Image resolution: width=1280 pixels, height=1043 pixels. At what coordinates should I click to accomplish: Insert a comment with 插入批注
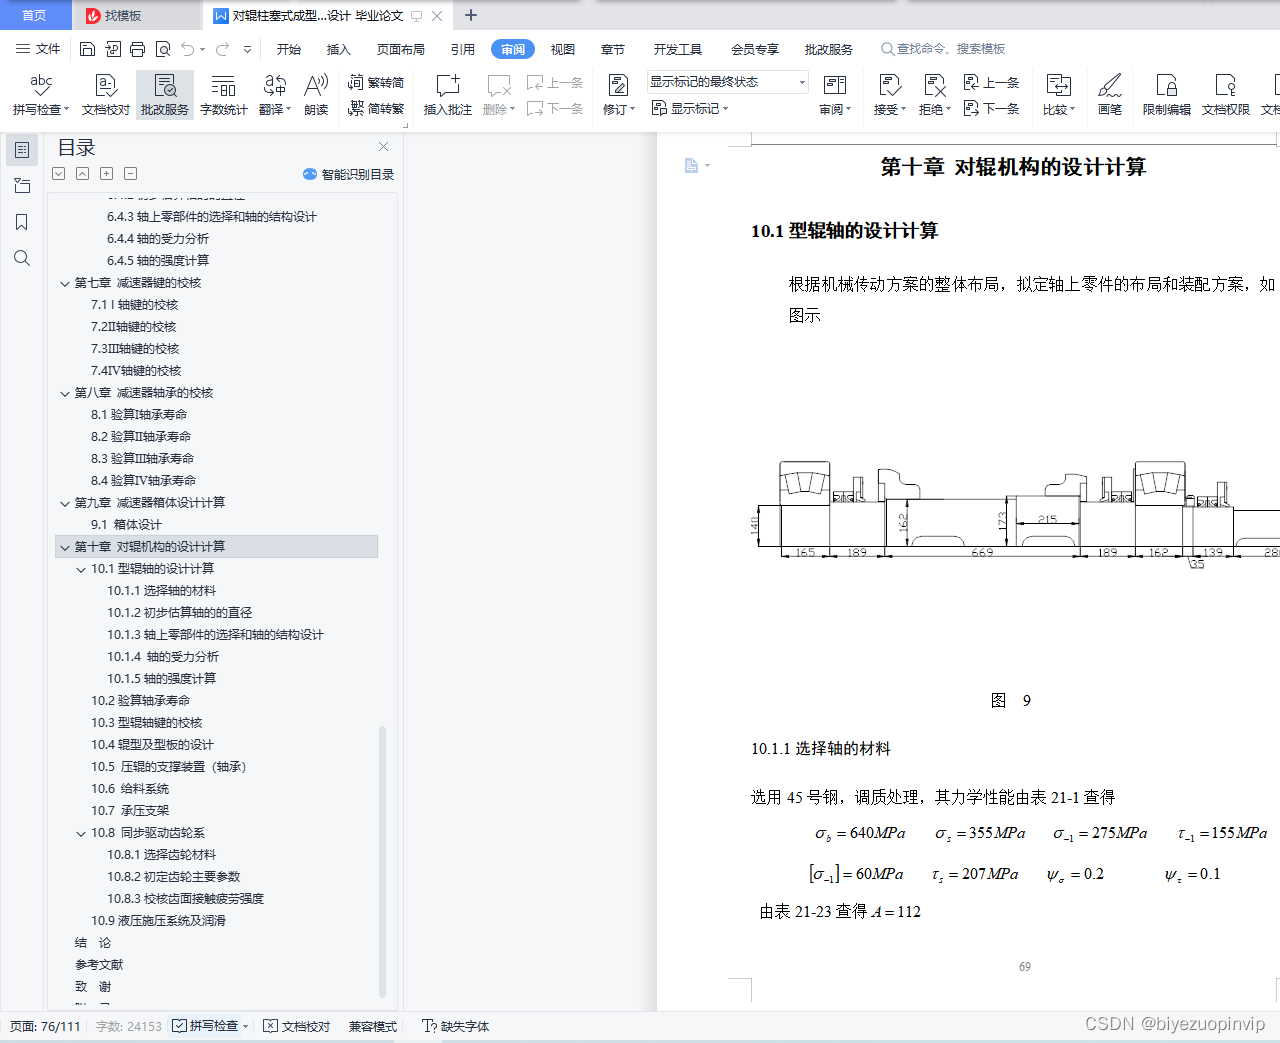point(446,95)
